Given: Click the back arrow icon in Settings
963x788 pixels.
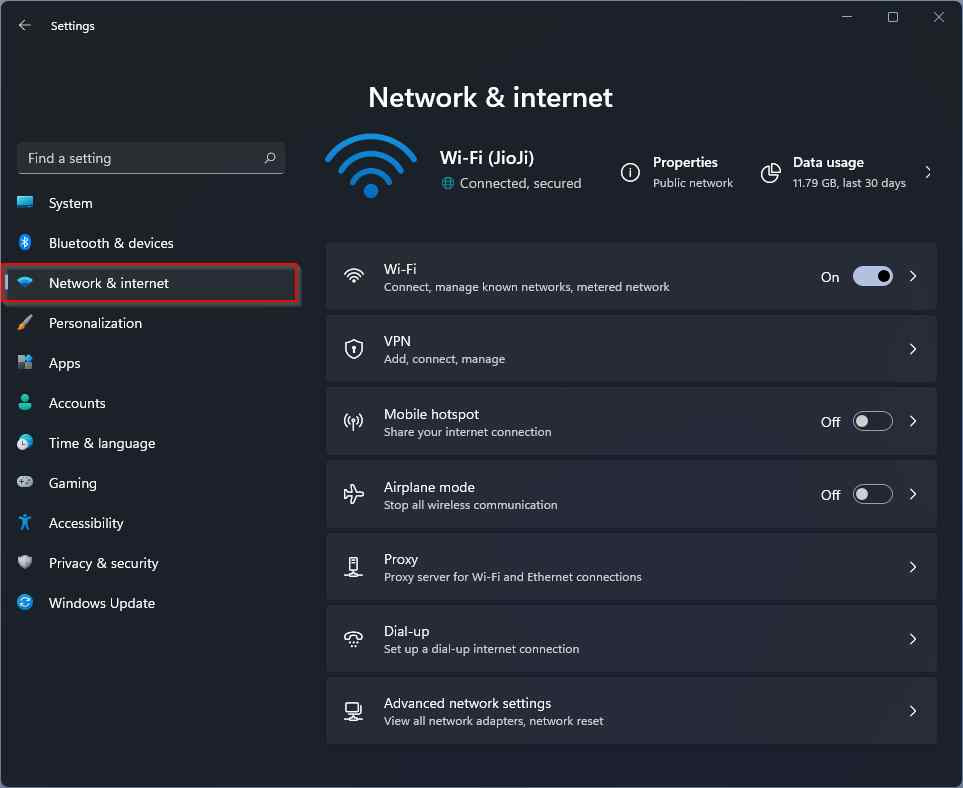Looking at the screenshot, I should 25,26.
